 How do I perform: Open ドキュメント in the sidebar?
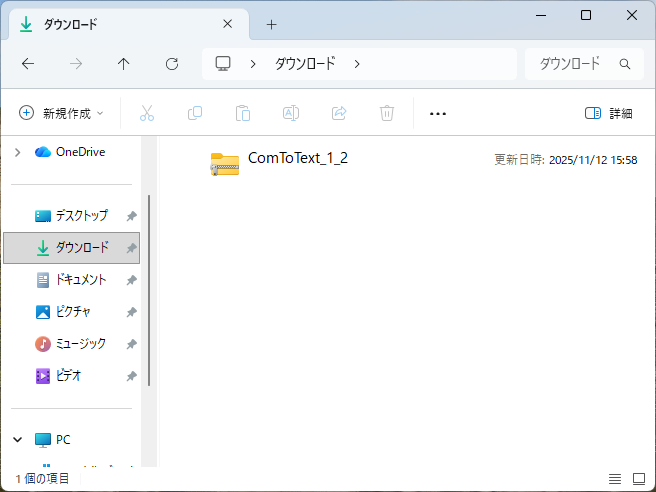[80, 280]
